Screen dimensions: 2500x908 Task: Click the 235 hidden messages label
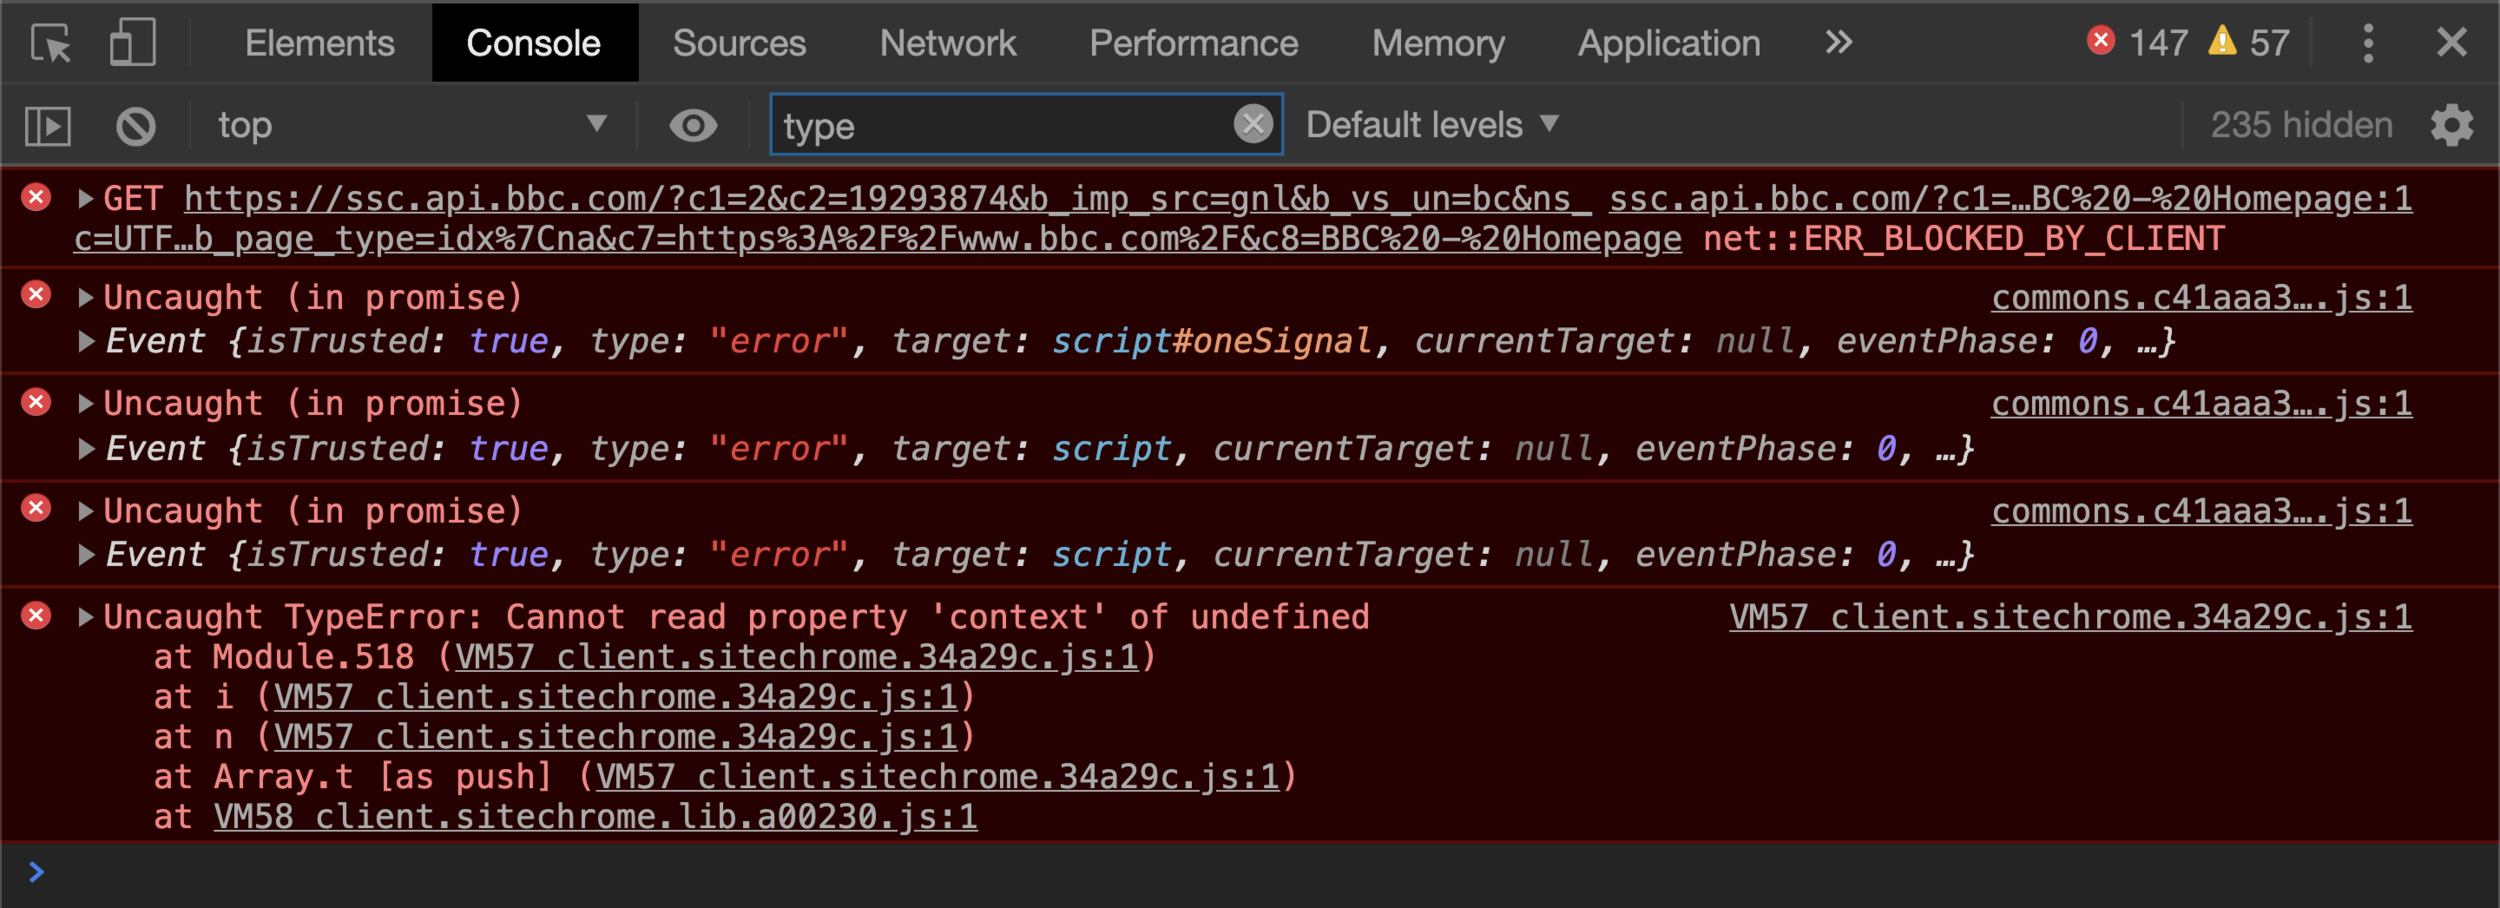[x=2301, y=125]
